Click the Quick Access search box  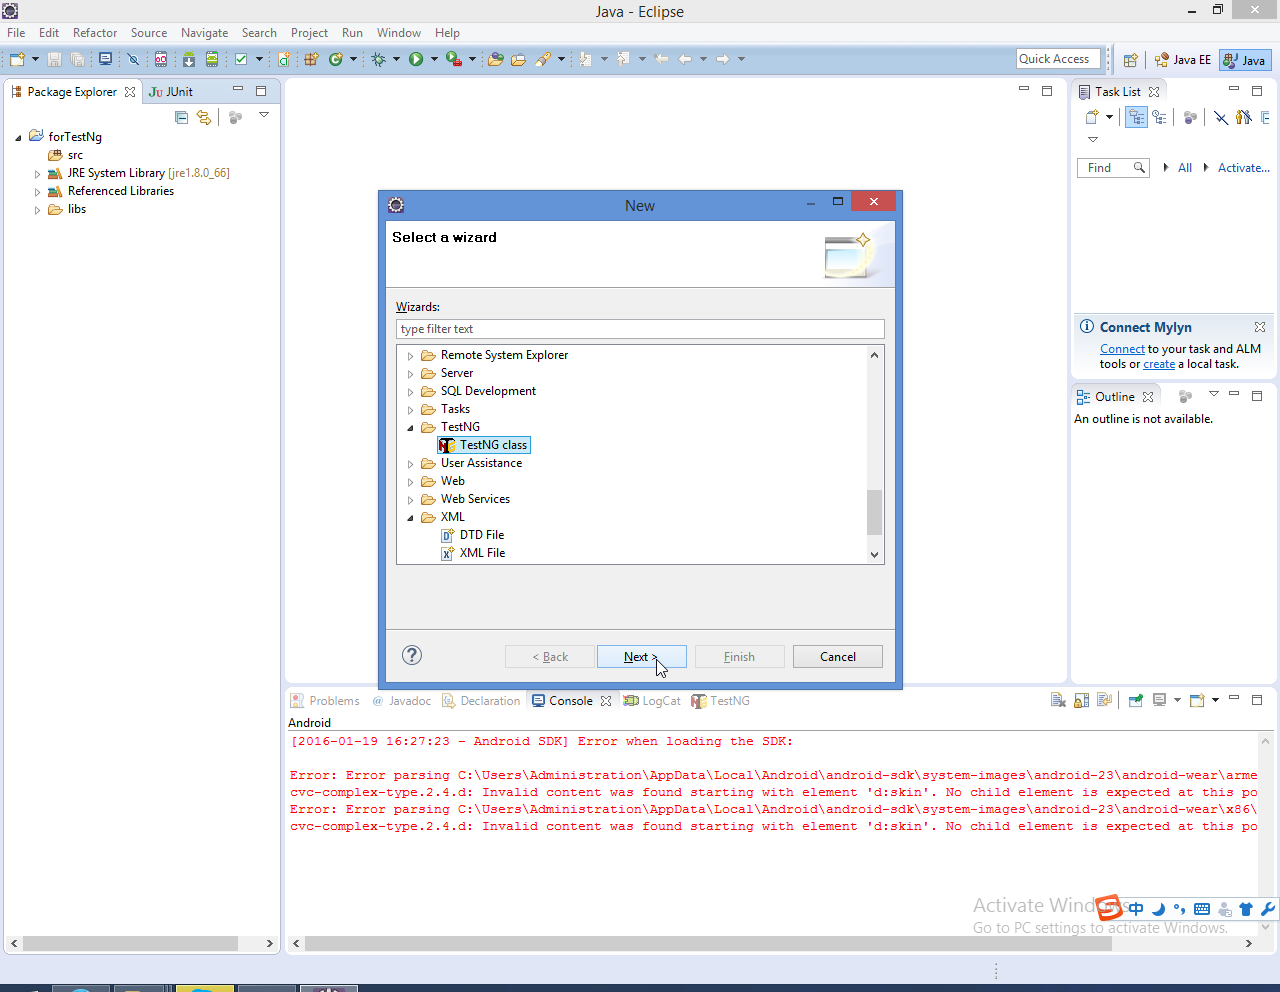(1058, 59)
